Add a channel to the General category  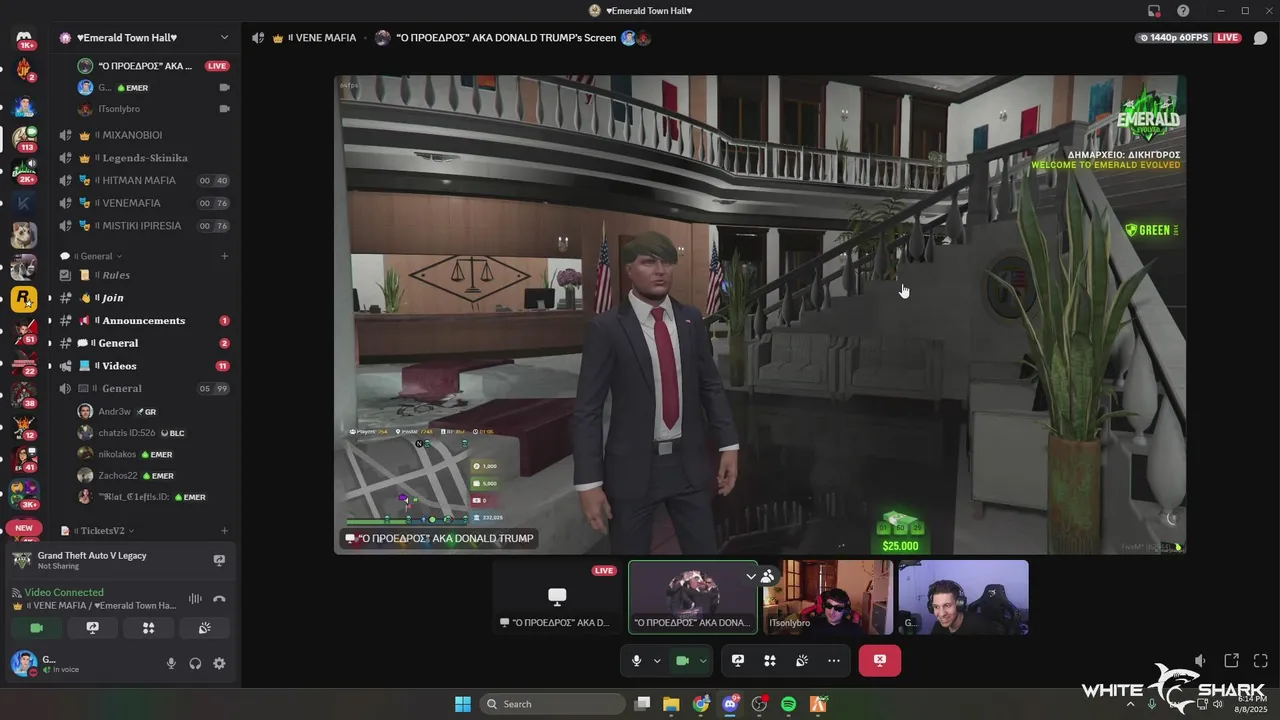click(x=224, y=256)
